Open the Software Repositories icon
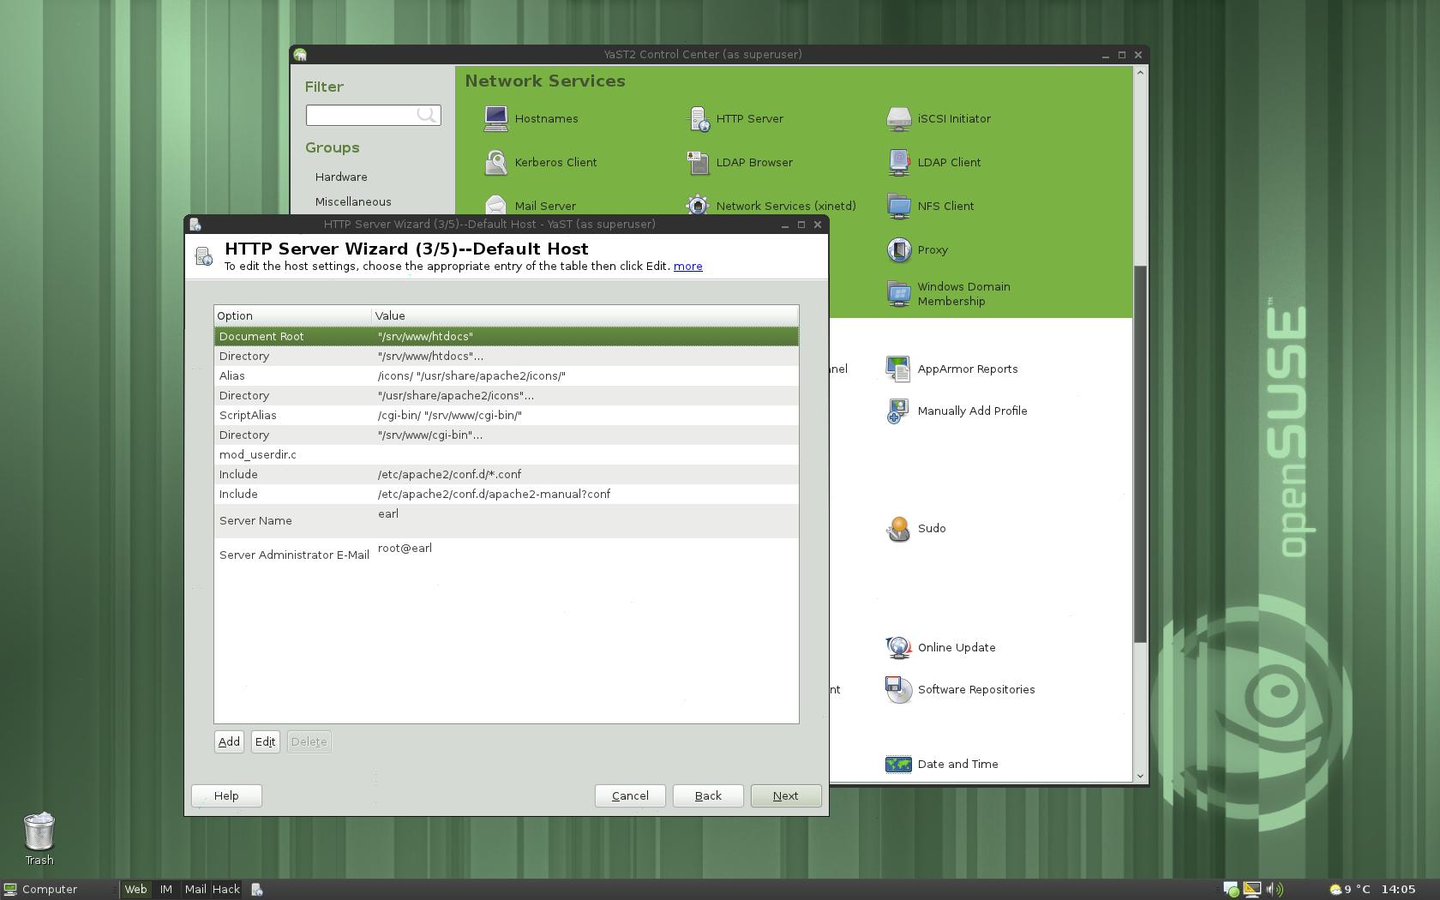Viewport: 1440px width, 900px height. click(x=899, y=690)
